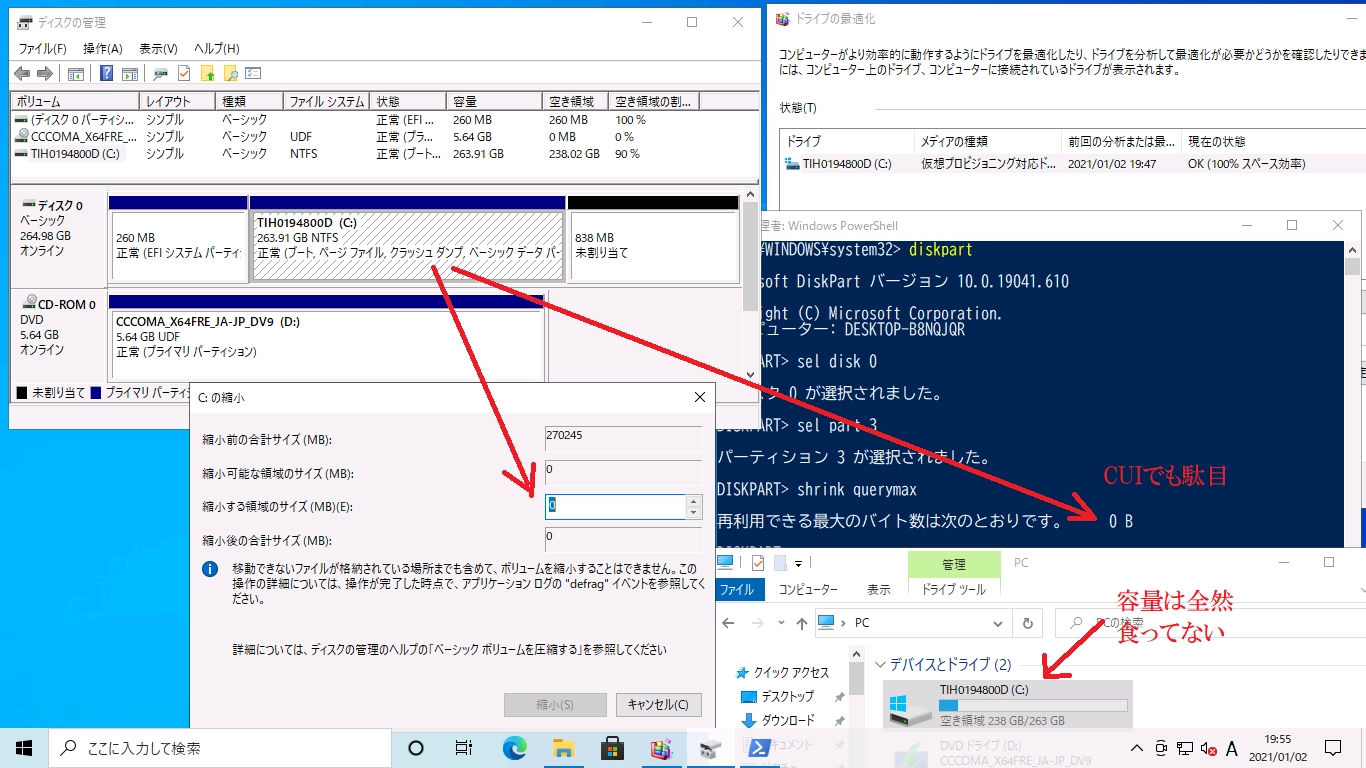Click the checkmark properties icon in Disk Management toolbar
Screen dimensions: 1366x768
pyautogui.click(x=184, y=74)
